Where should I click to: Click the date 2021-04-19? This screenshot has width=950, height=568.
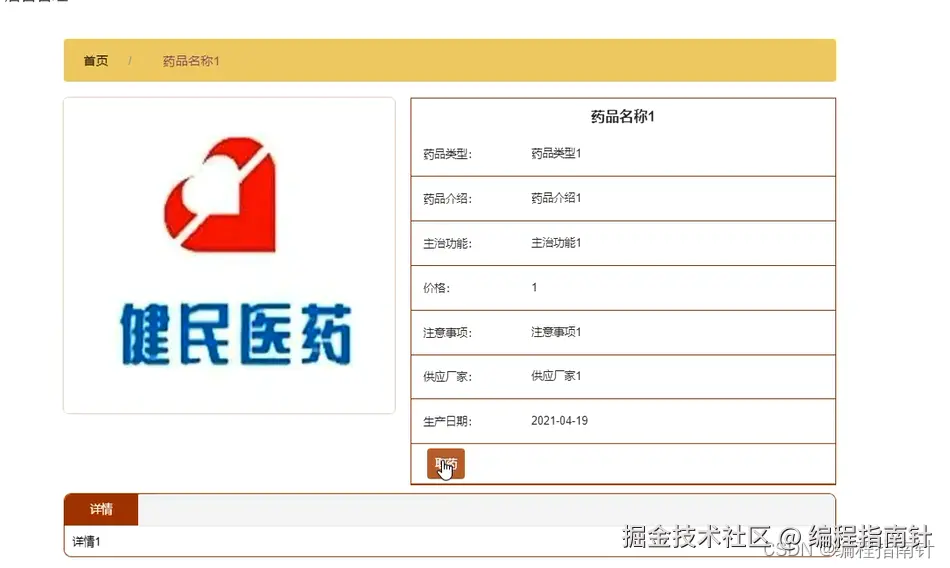coord(559,421)
